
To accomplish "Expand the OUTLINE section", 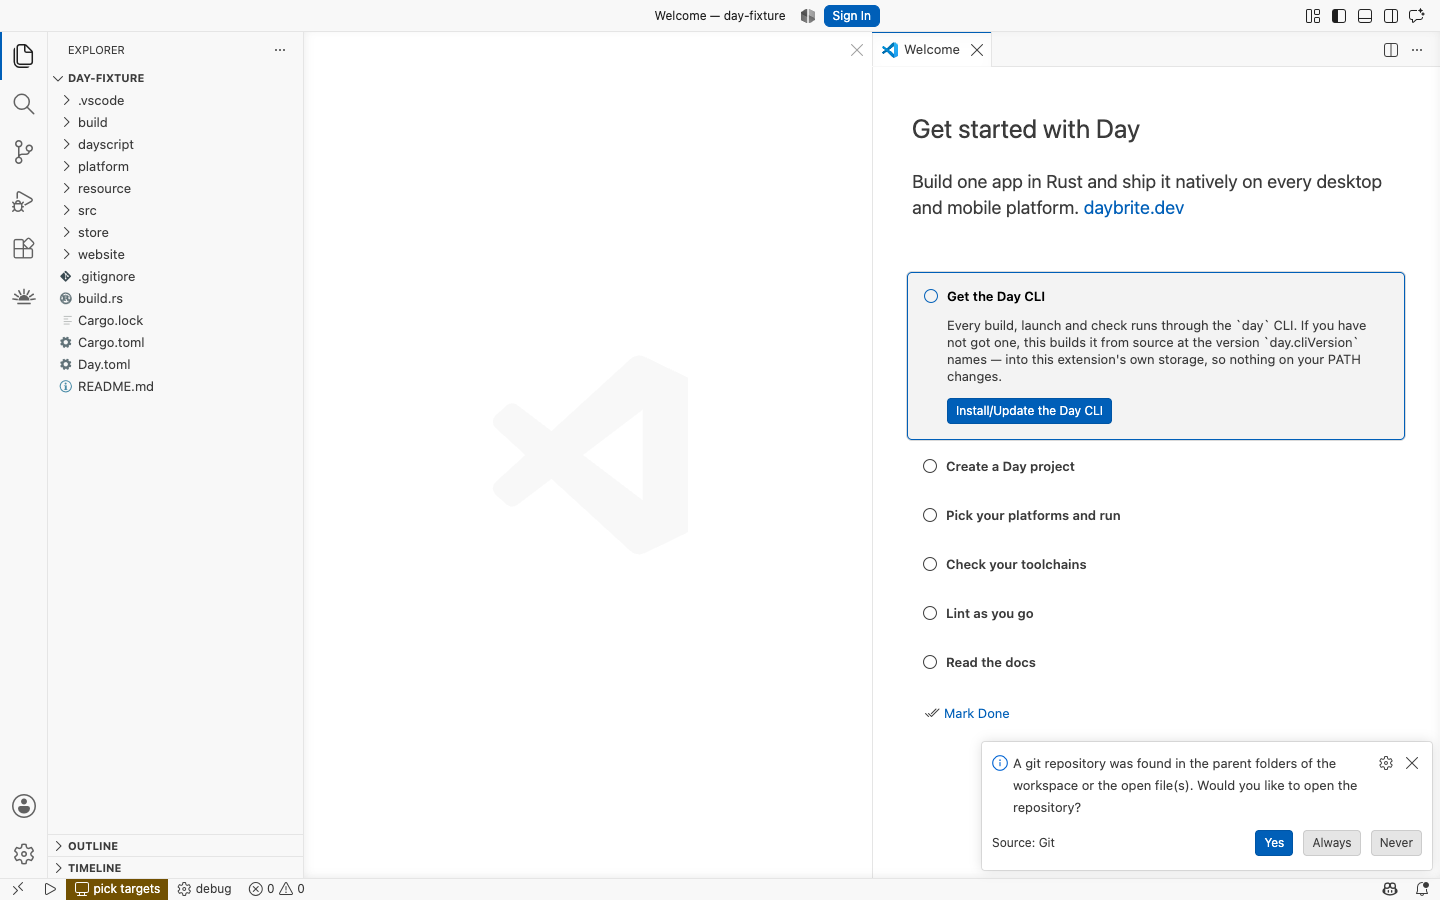I will [x=175, y=846].
